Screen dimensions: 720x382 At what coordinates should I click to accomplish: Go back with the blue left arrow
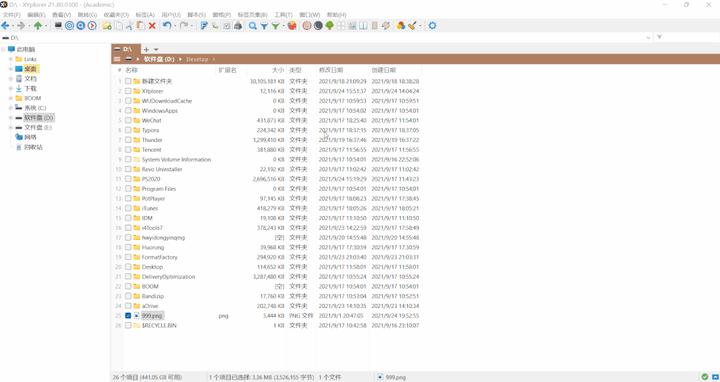point(6,26)
